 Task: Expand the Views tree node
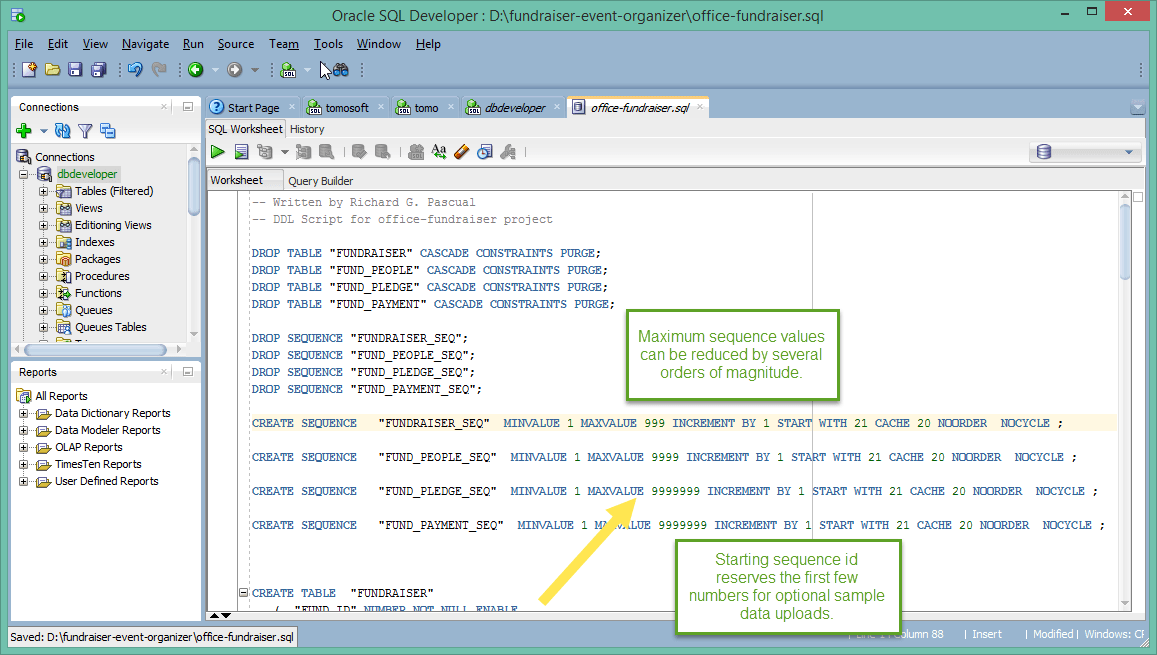pyautogui.click(x=44, y=208)
